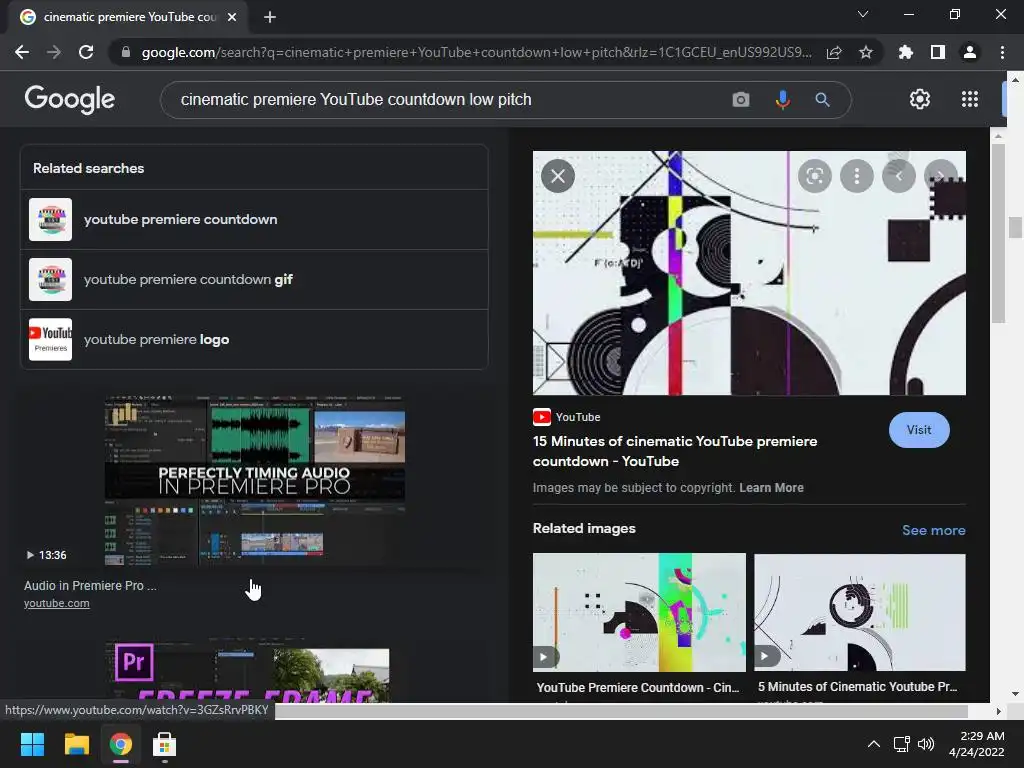The width and height of the screenshot is (1024, 768).
Task: Click the preview panel vertical scrollbar
Action: tap(998, 233)
